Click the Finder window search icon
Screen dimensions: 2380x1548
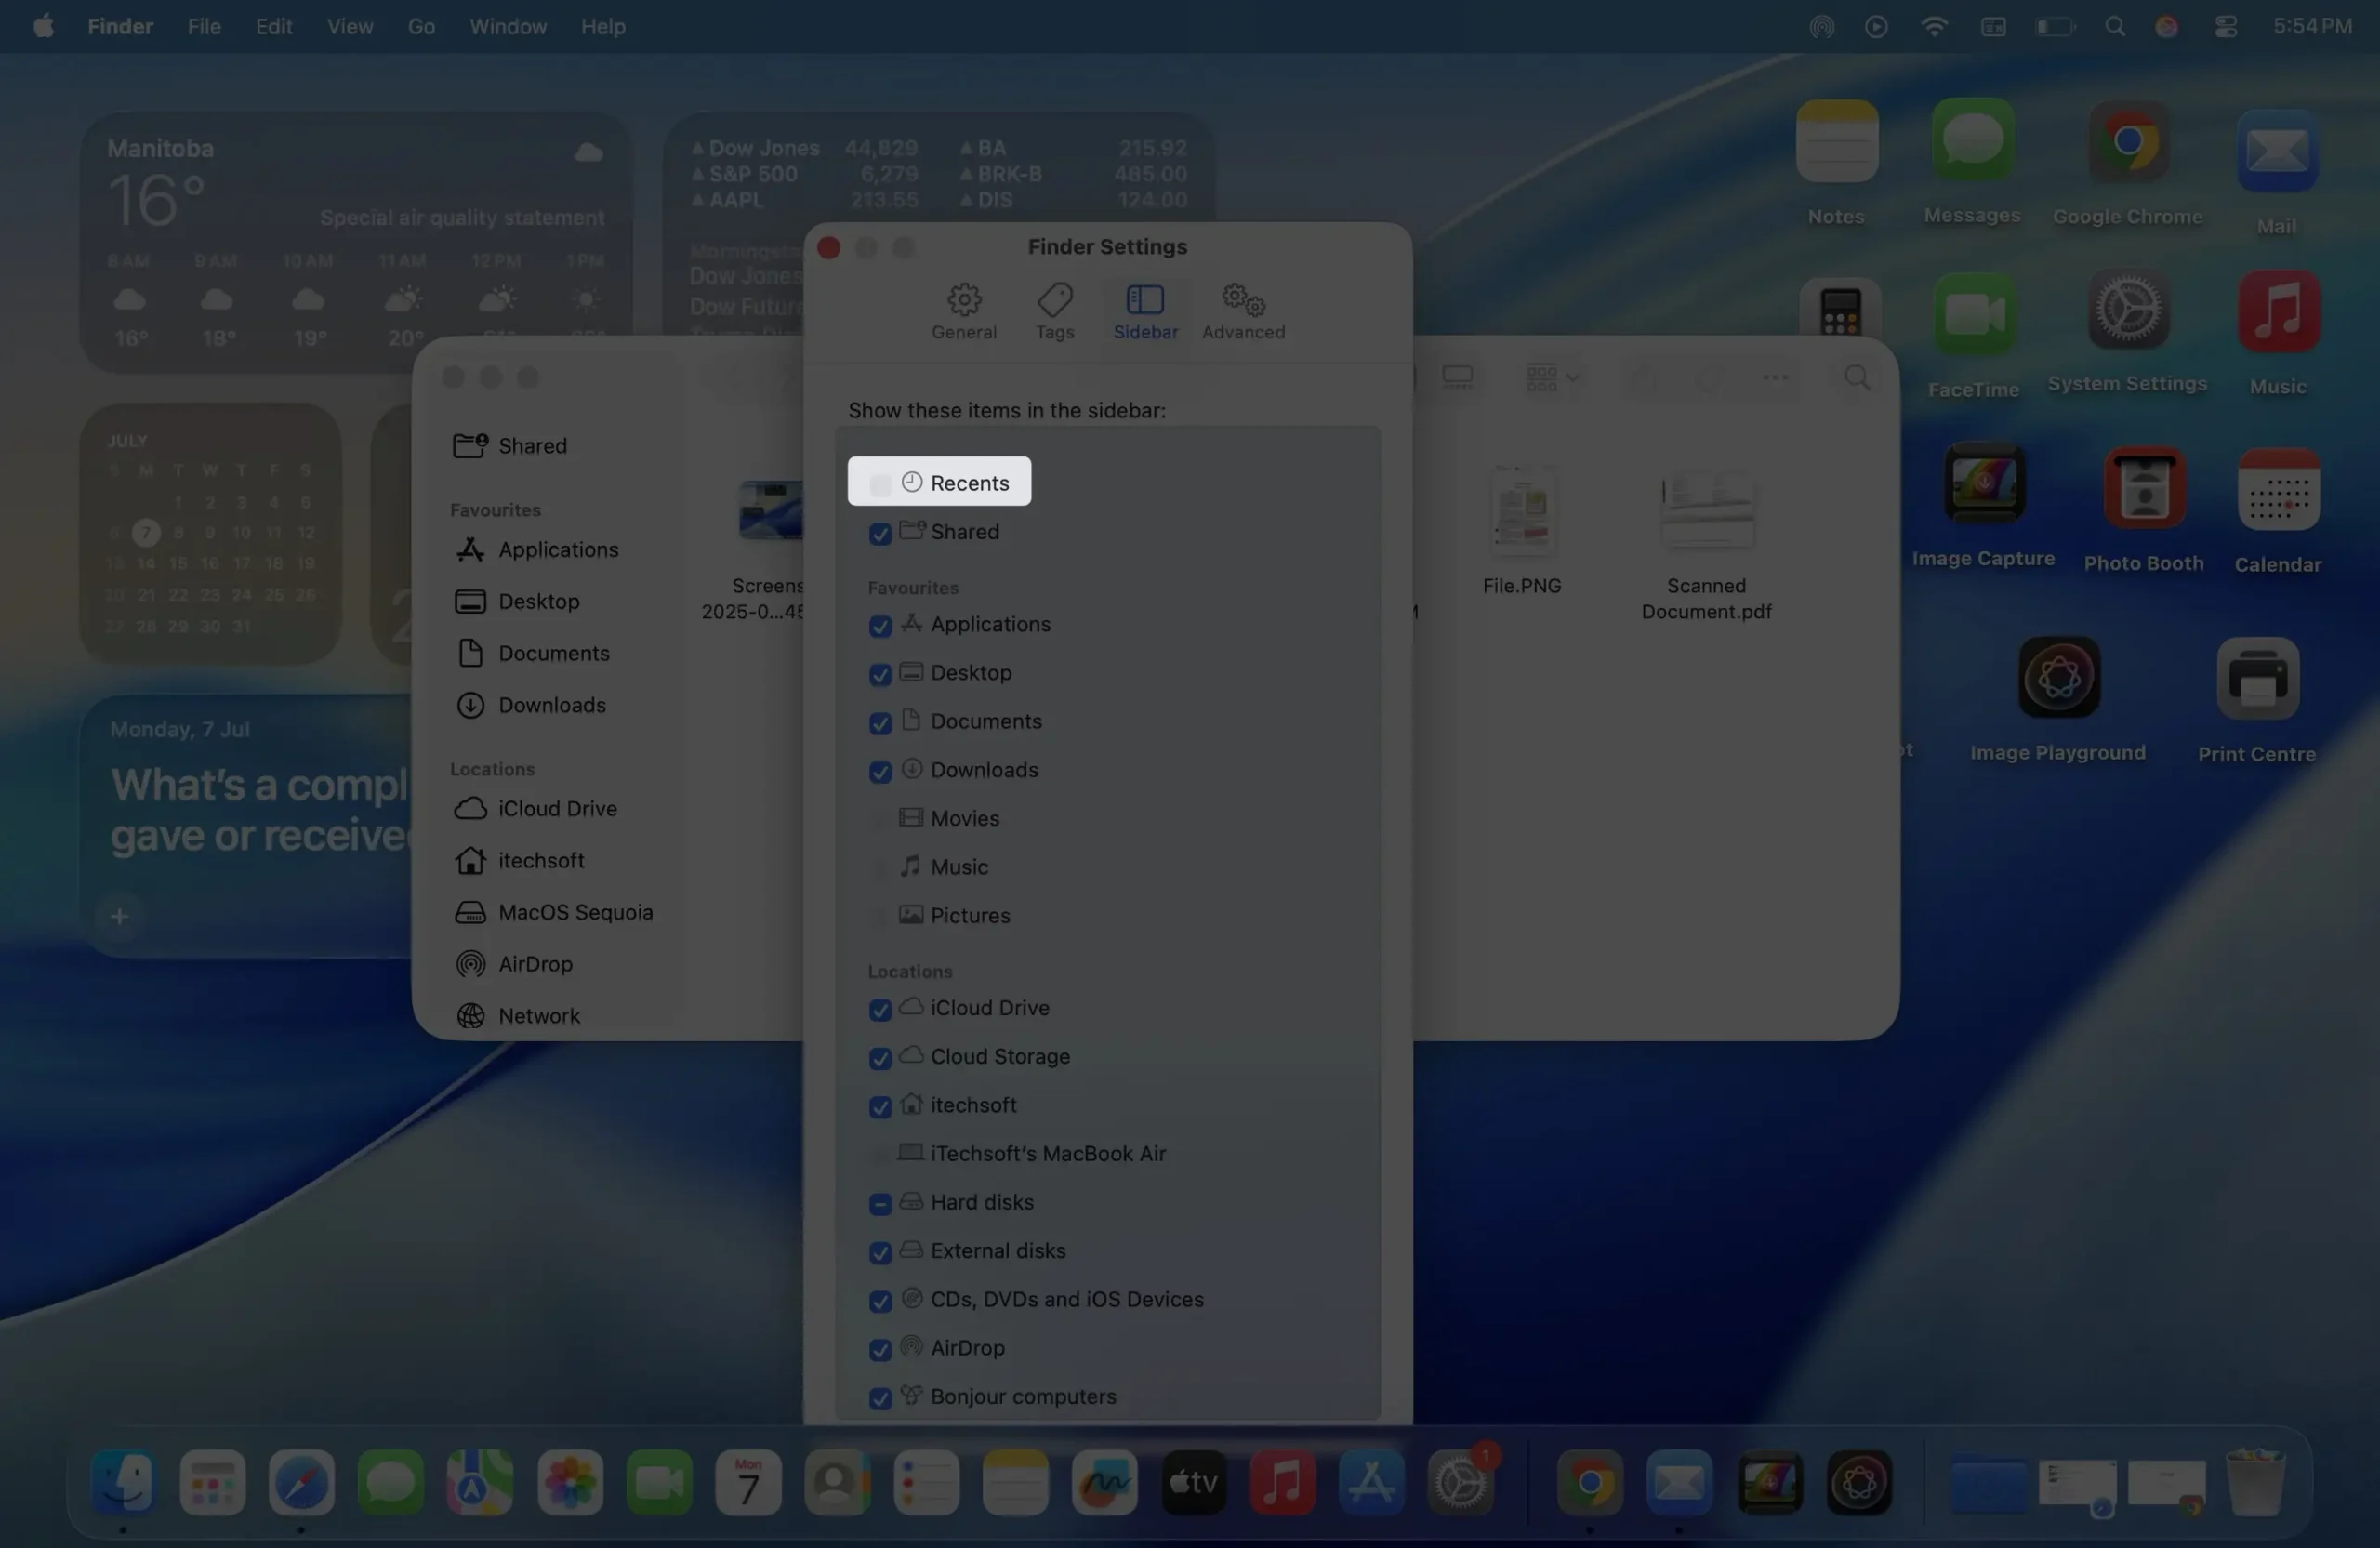coord(1856,377)
